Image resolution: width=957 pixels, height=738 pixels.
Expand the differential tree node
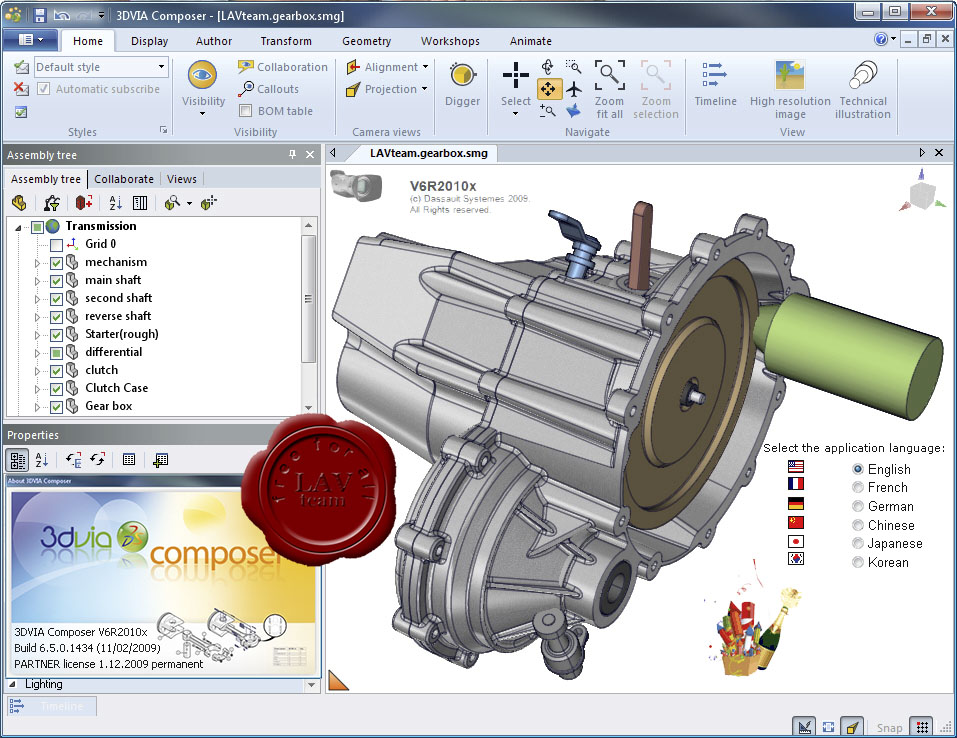coord(37,353)
